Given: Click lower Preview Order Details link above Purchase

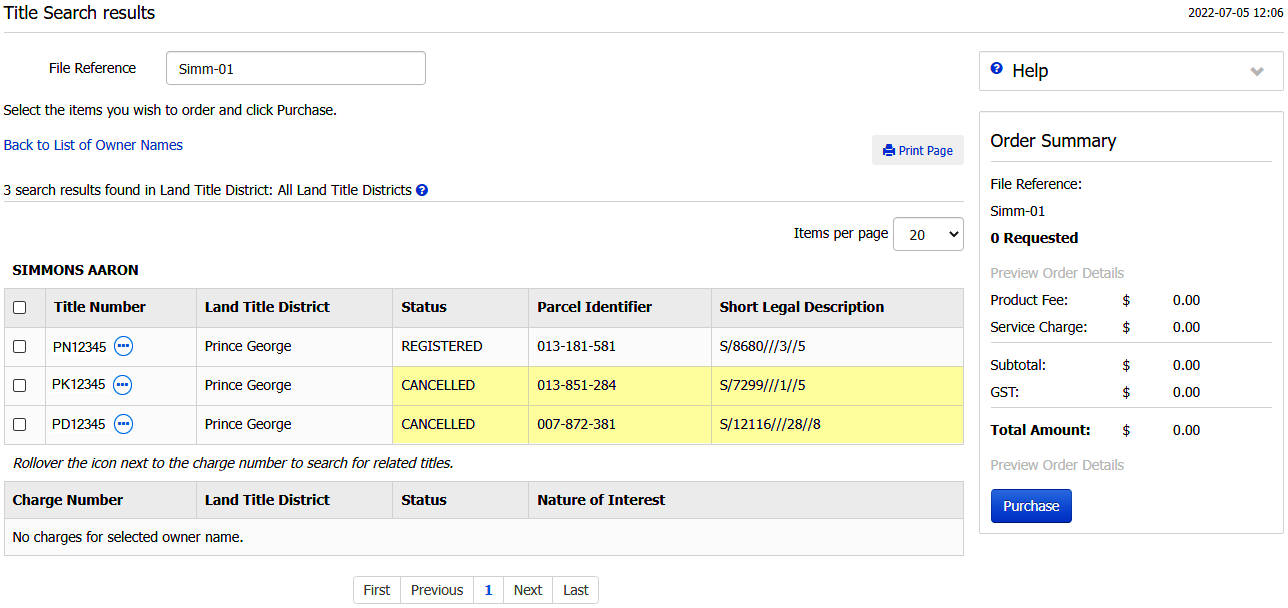Looking at the screenshot, I should tap(1057, 465).
